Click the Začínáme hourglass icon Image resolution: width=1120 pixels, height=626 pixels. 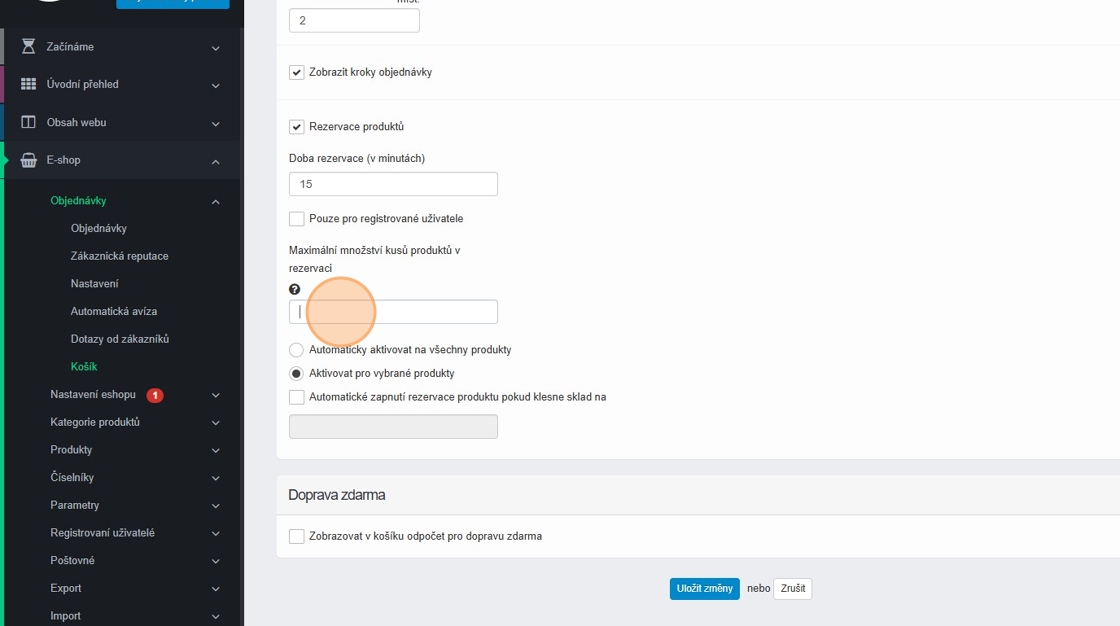pyautogui.click(x=28, y=47)
